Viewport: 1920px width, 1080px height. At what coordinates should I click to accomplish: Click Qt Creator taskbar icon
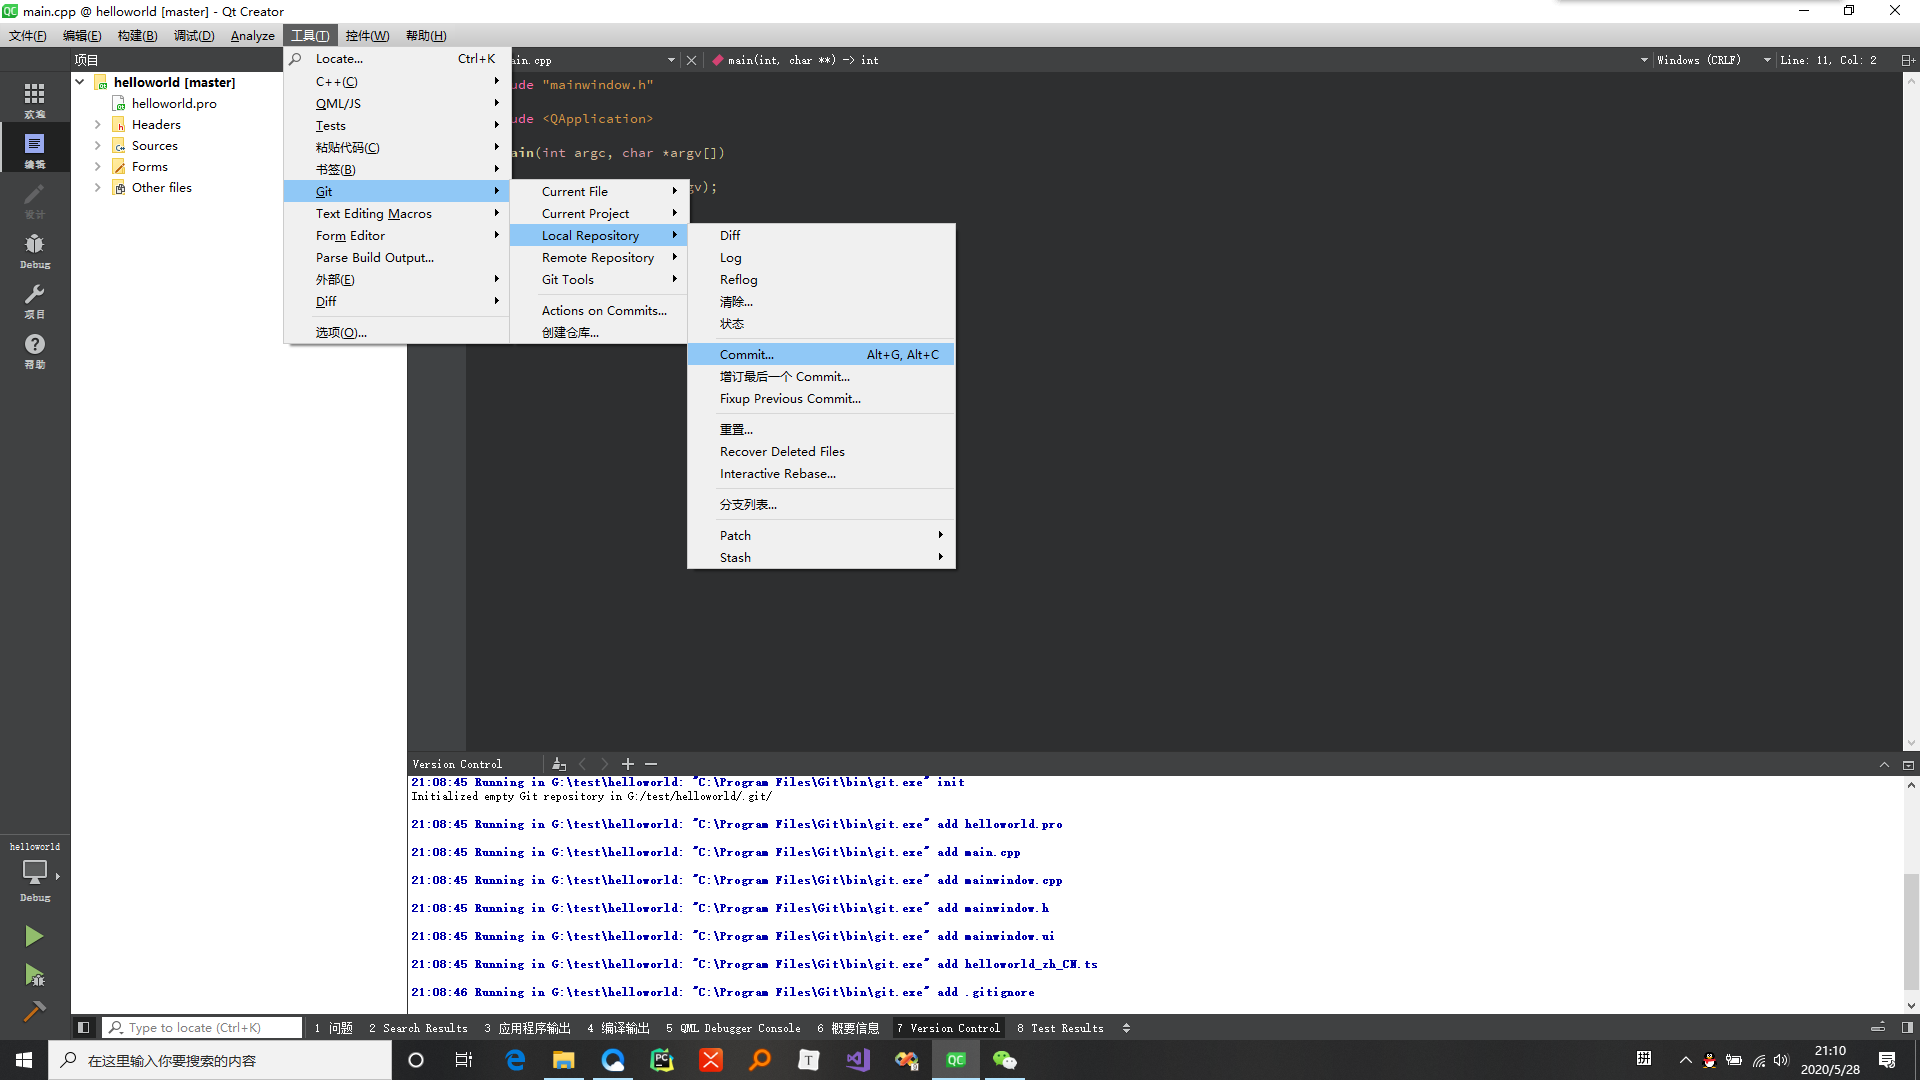click(956, 1060)
